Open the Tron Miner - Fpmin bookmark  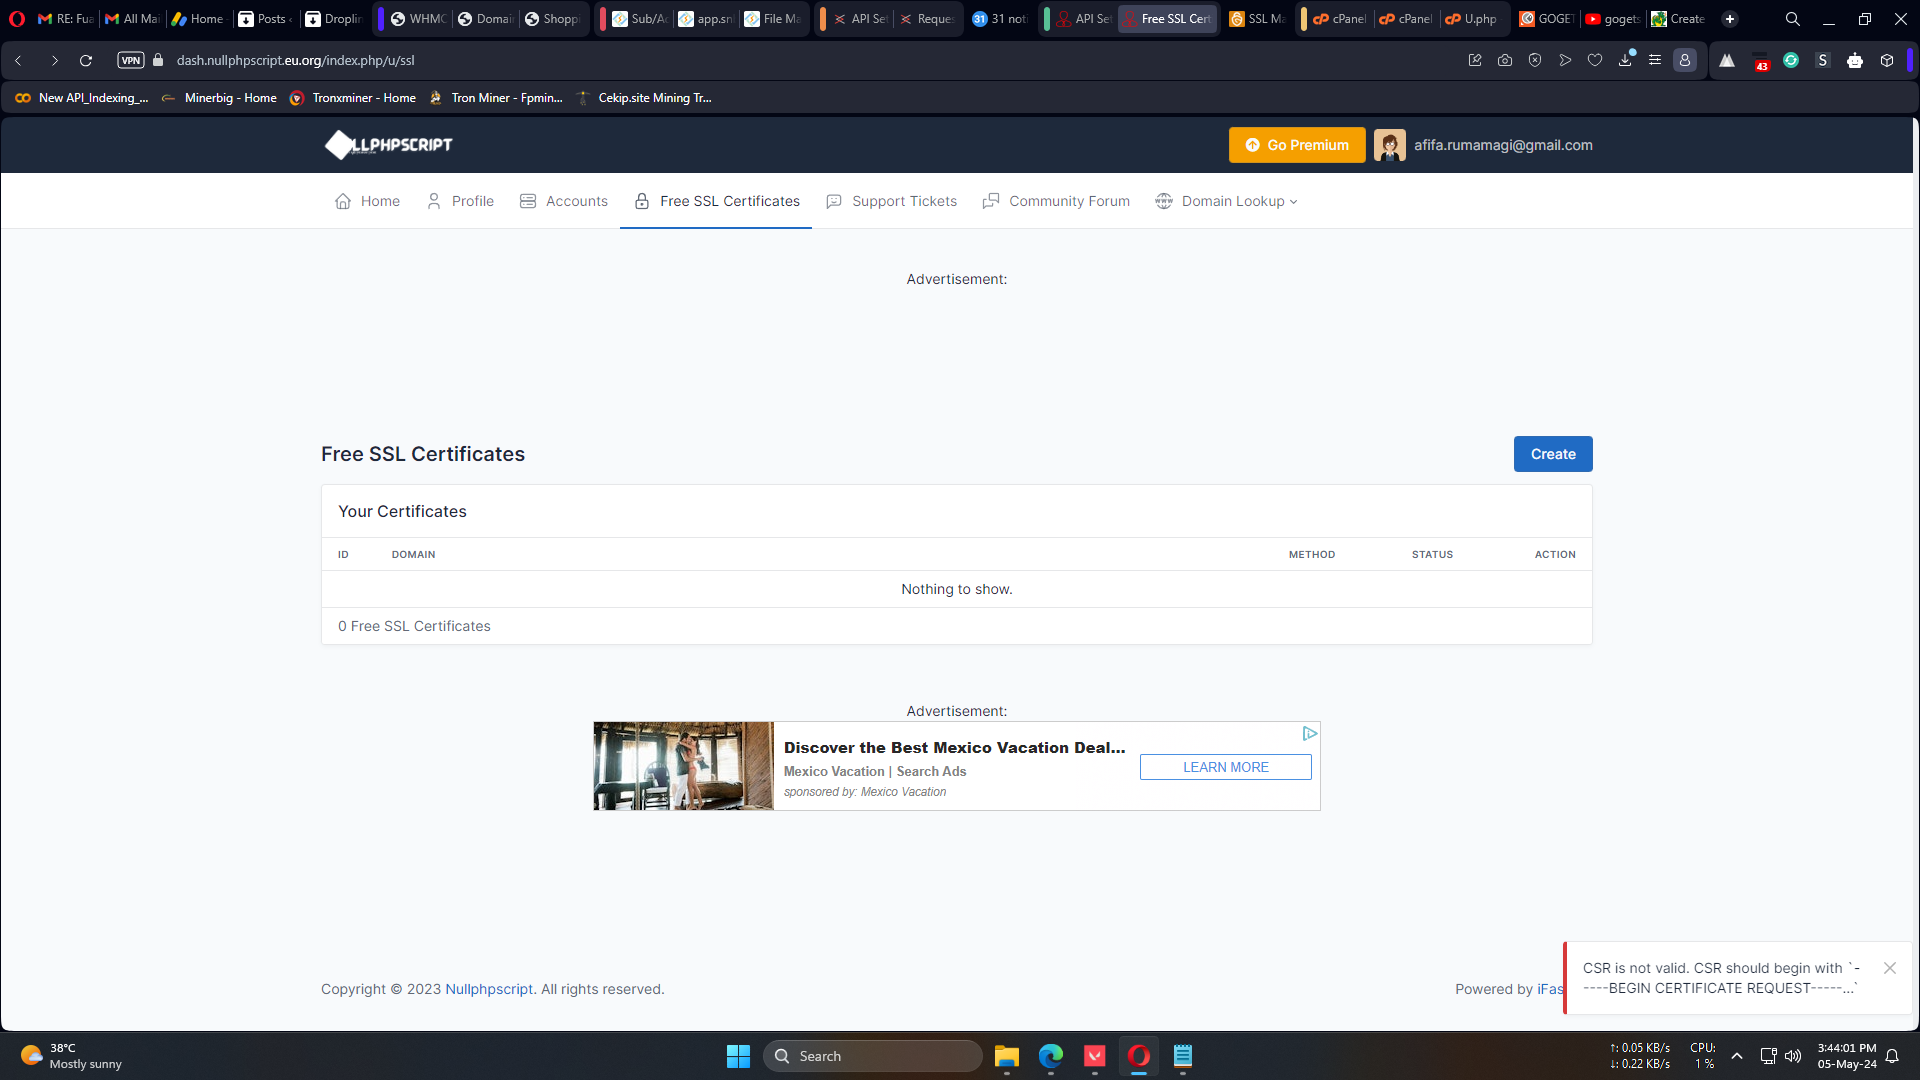496,98
